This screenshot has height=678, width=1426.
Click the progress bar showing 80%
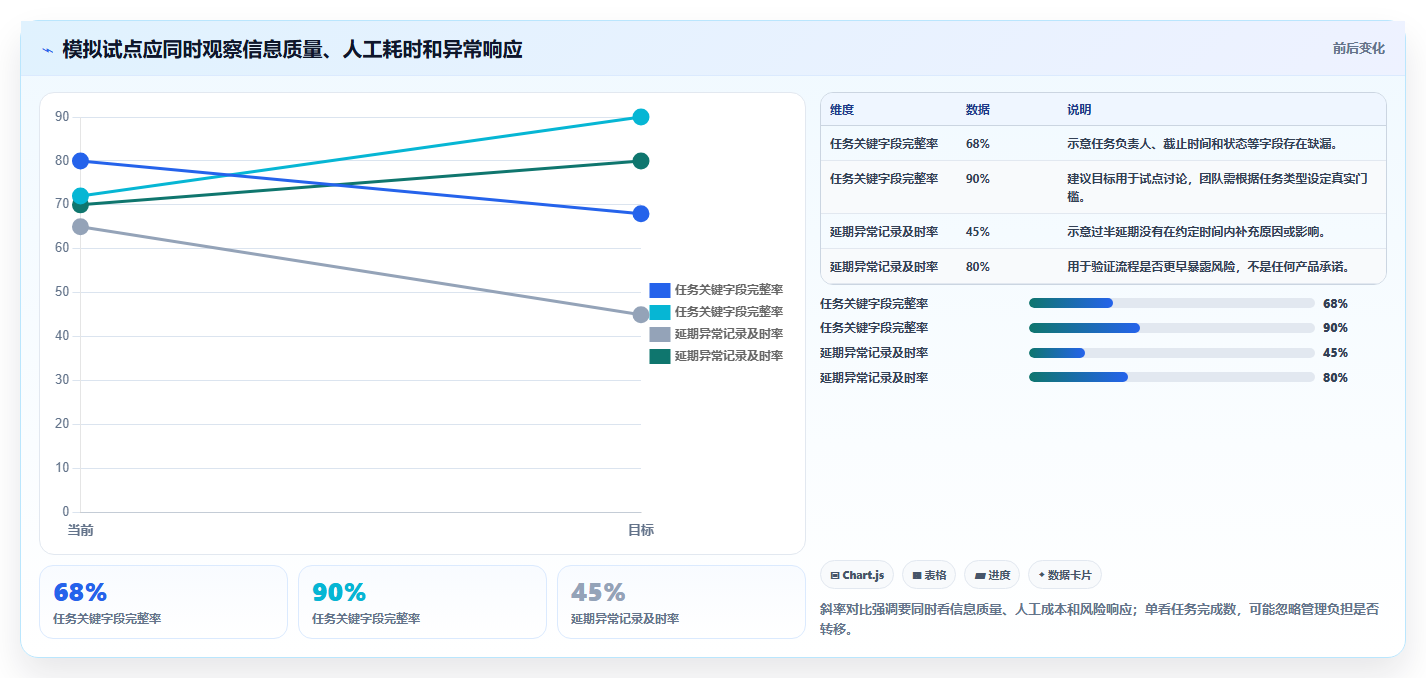click(1171, 377)
